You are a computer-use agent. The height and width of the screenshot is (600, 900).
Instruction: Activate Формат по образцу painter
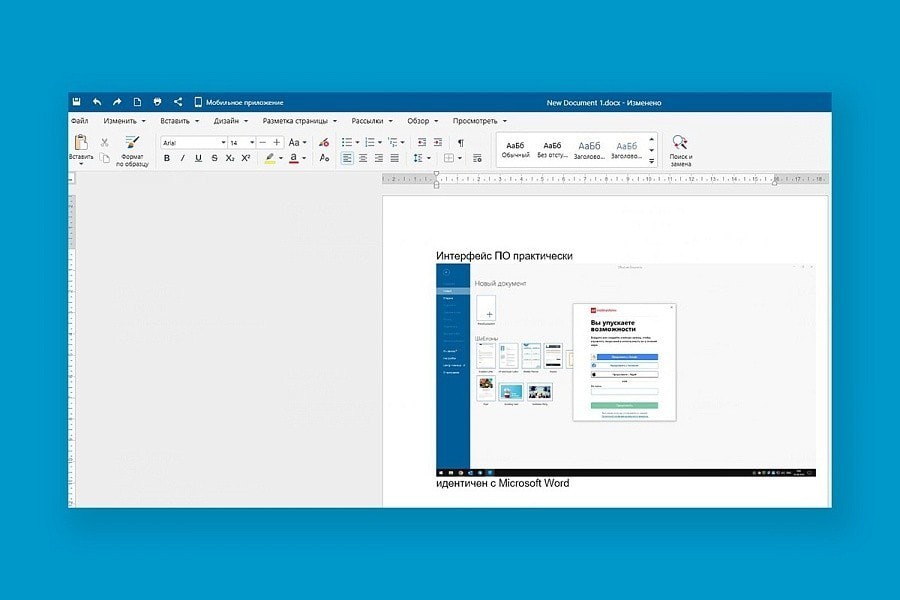coord(132,150)
